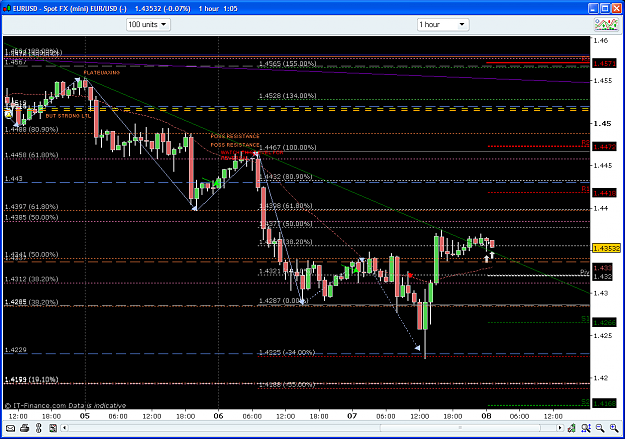Click the alert bell icon on chart

point(8,114)
